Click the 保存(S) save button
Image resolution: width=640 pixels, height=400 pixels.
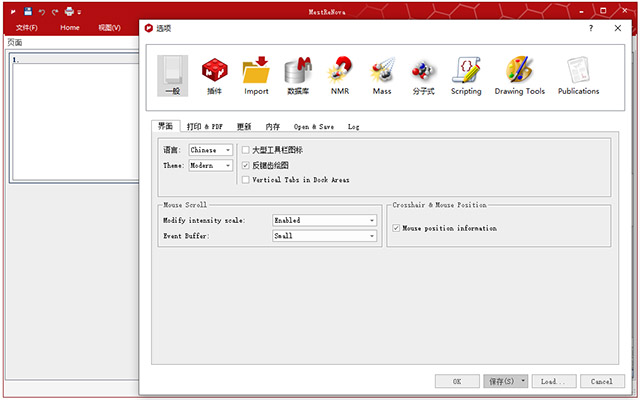coord(501,381)
